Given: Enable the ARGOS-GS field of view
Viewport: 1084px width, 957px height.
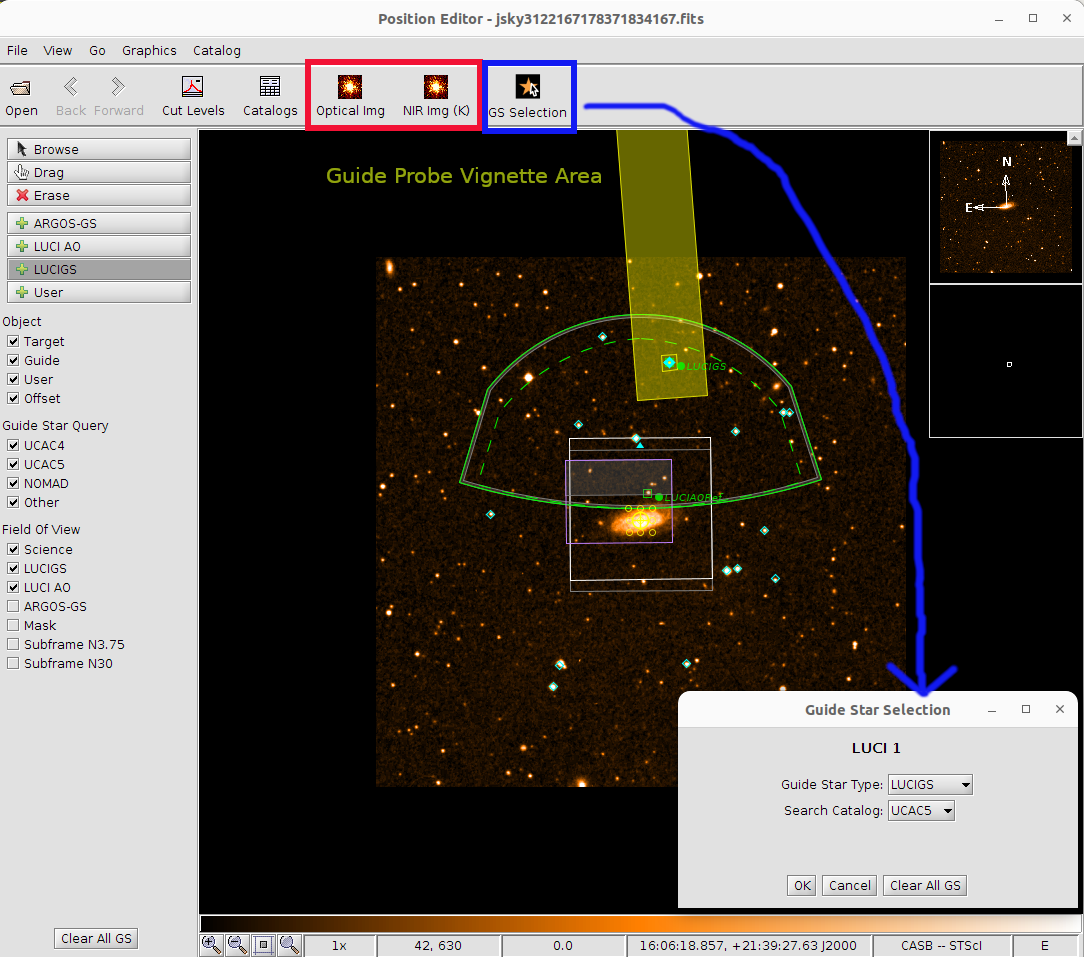Looking at the screenshot, I should (13, 606).
